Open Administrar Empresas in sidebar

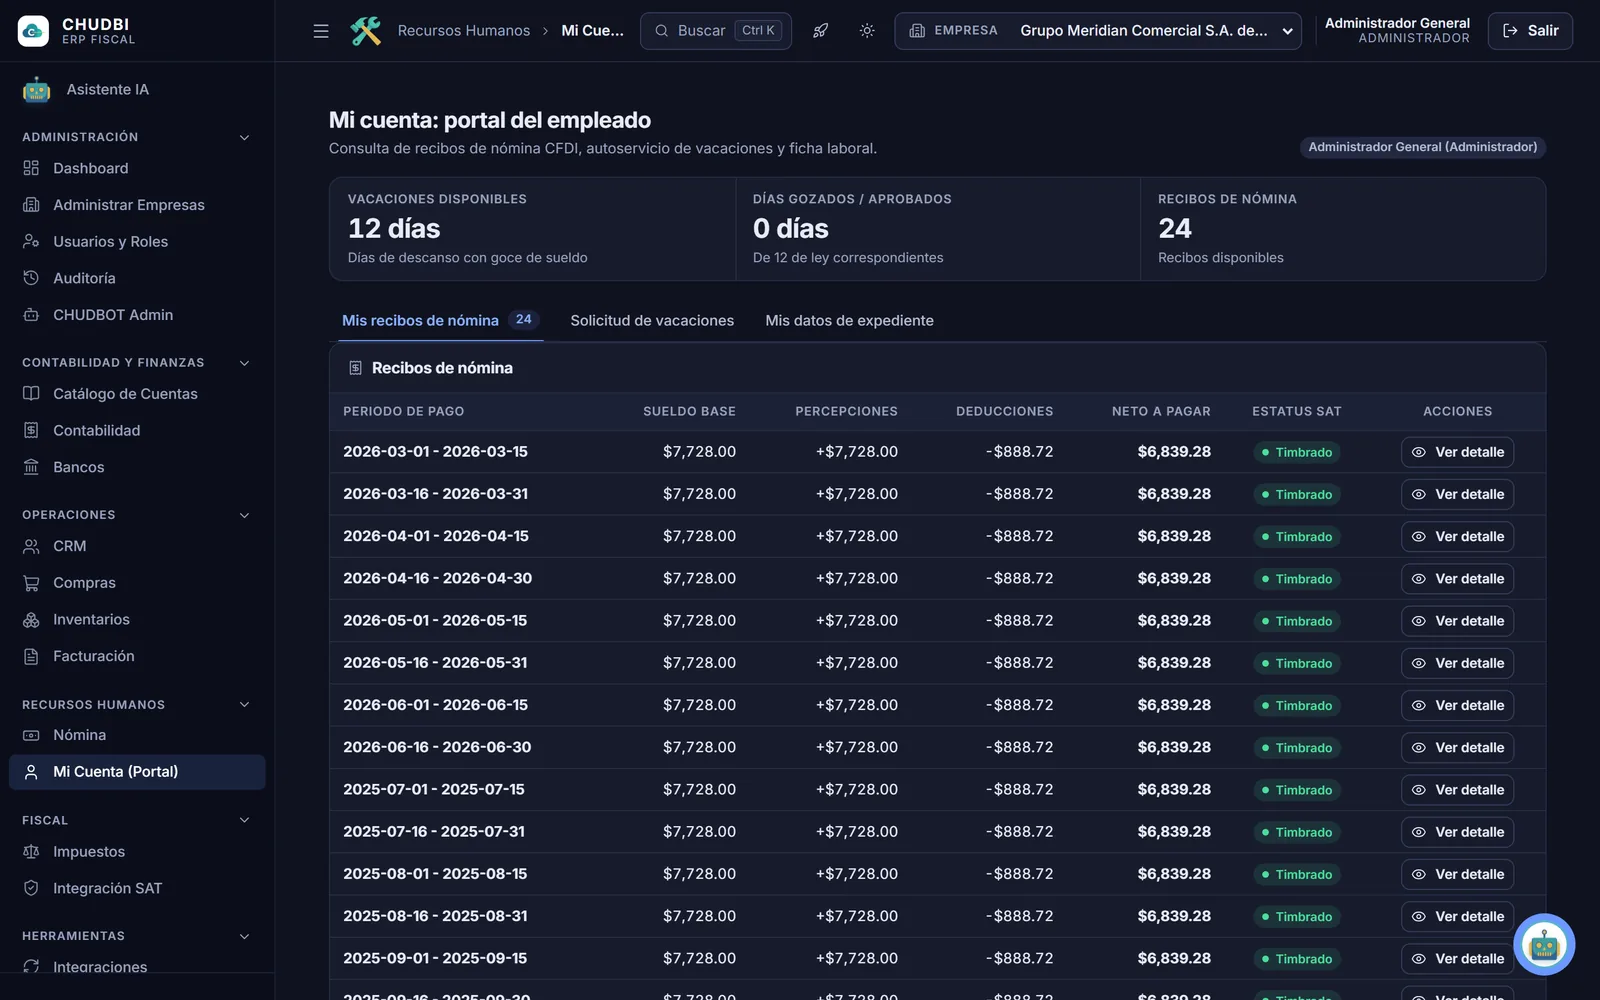[x=137, y=205]
